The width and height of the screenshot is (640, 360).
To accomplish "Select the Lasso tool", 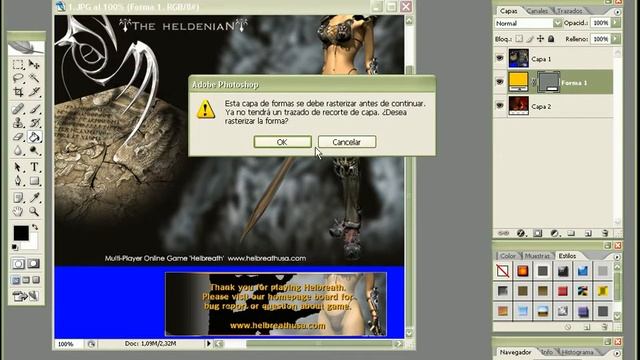I will pos(18,78).
